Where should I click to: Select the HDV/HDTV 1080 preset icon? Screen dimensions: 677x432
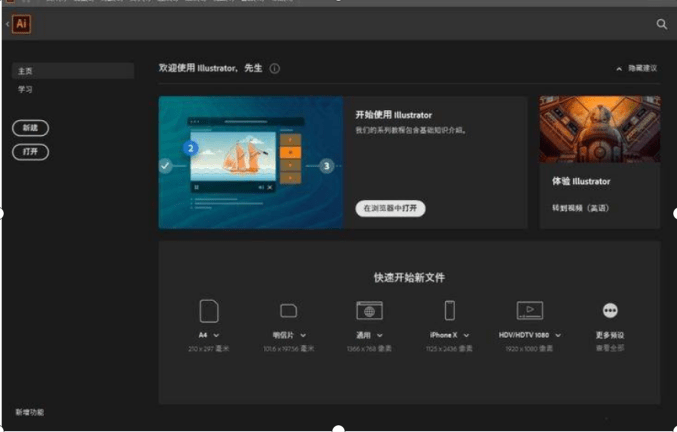[530, 310]
